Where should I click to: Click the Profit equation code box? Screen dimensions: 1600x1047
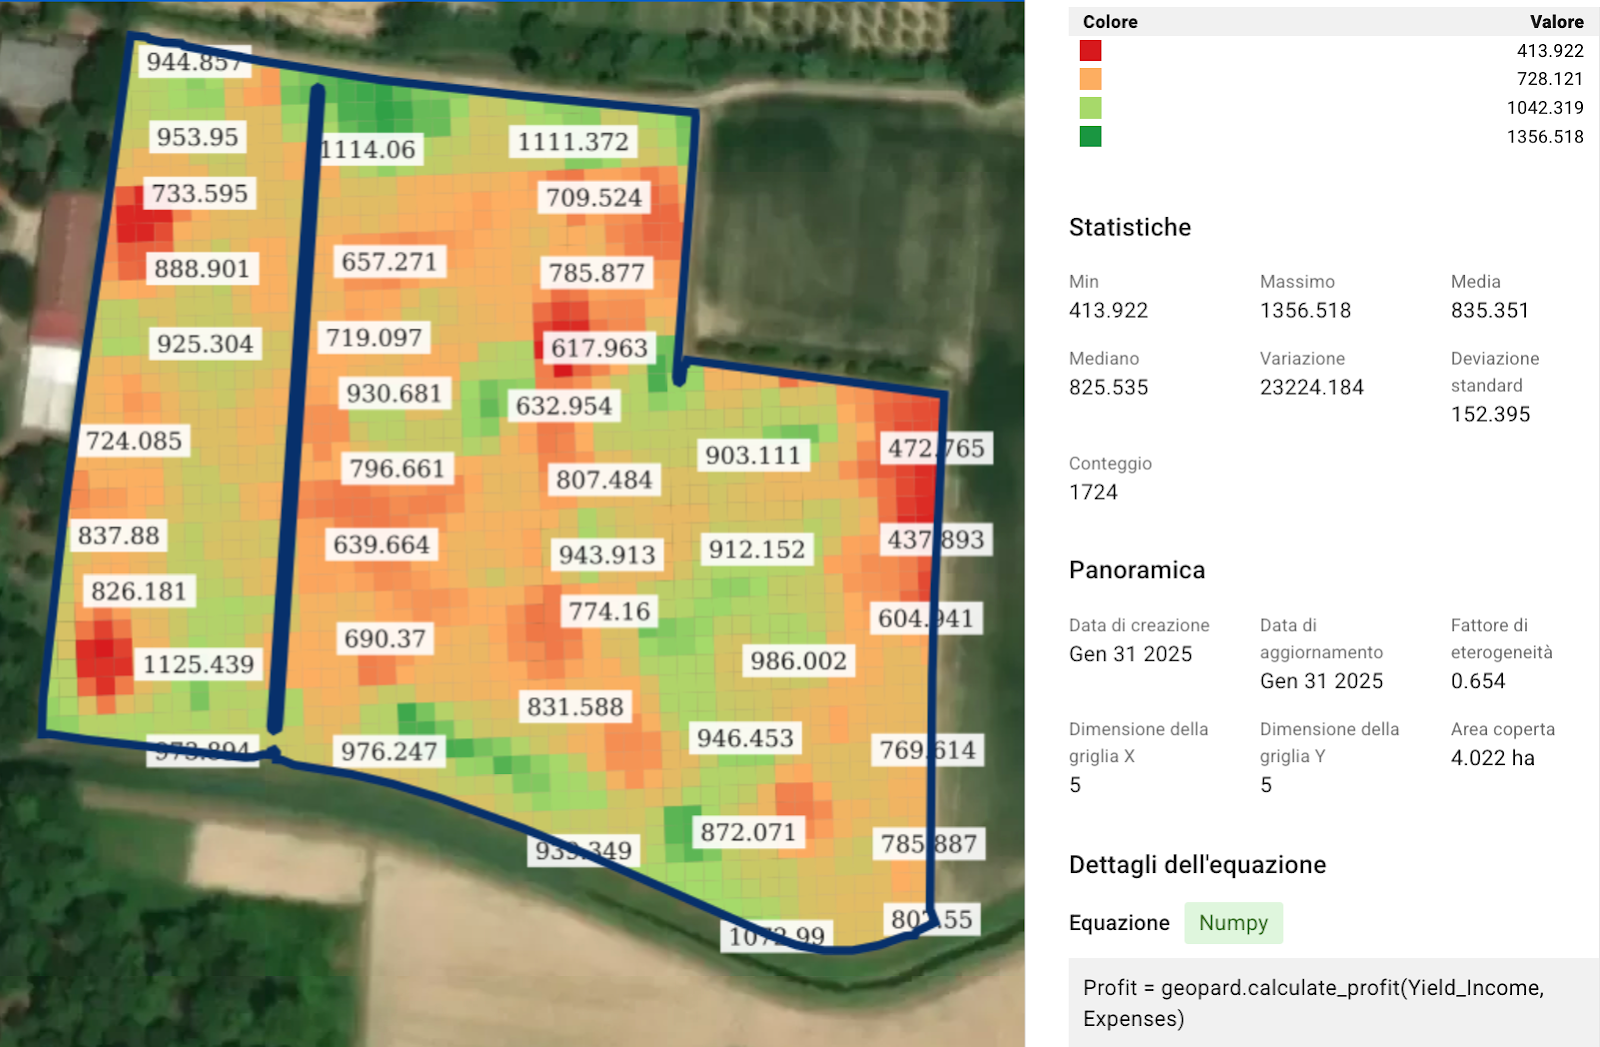click(x=1313, y=1003)
